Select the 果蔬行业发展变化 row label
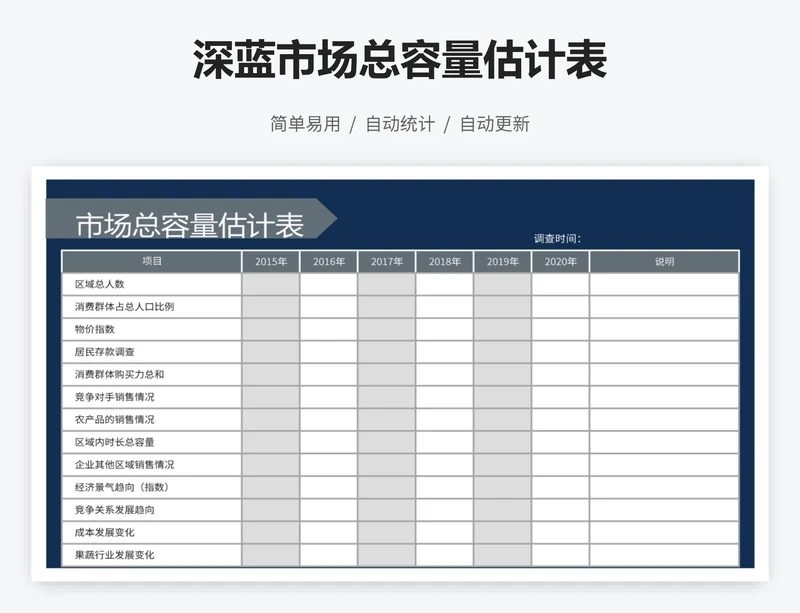This screenshot has width=800, height=613. tap(114, 555)
